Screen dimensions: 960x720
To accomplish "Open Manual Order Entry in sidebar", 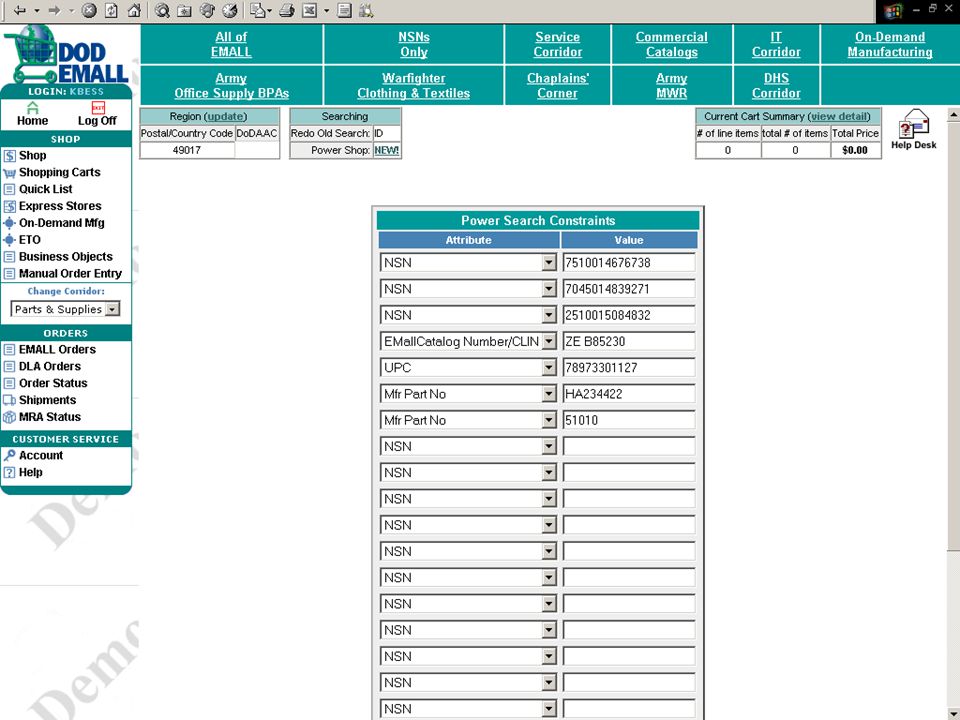I will pos(70,274).
